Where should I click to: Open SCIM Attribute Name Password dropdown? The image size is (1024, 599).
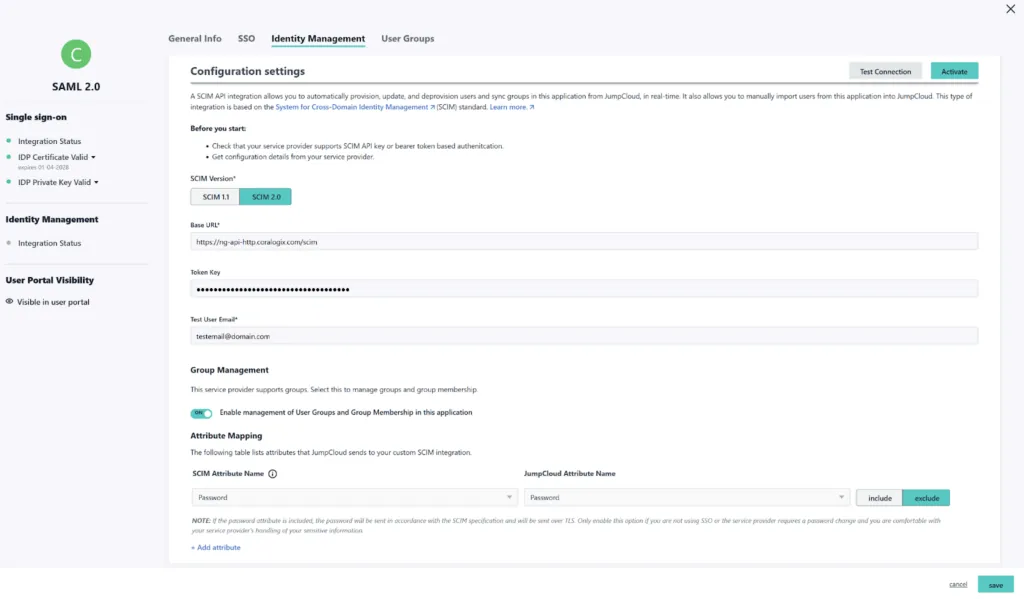[355, 498]
